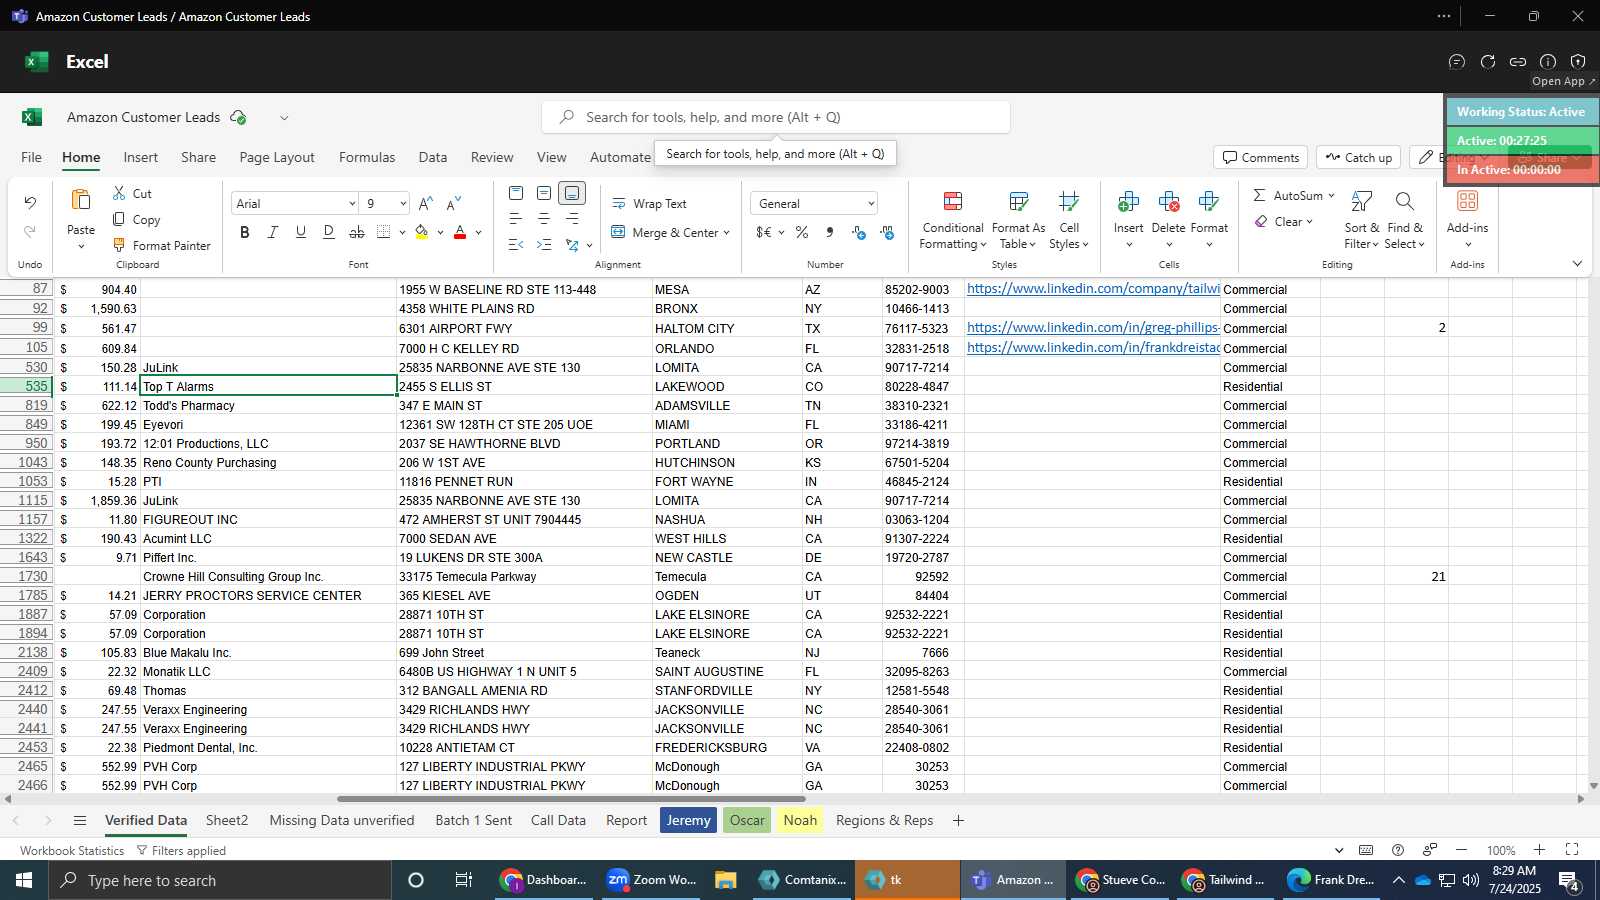Click the Undo arrow icon
1600x900 pixels.
(x=30, y=203)
